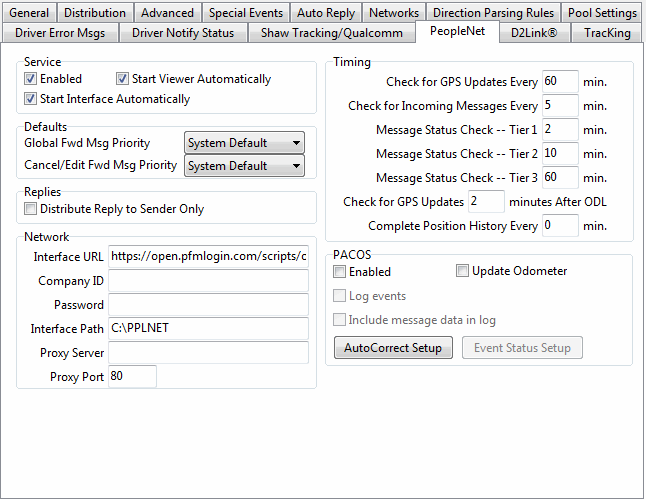Screen dimensions: 646x500
Task: Switch to the General tab
Action: point(29,13)
